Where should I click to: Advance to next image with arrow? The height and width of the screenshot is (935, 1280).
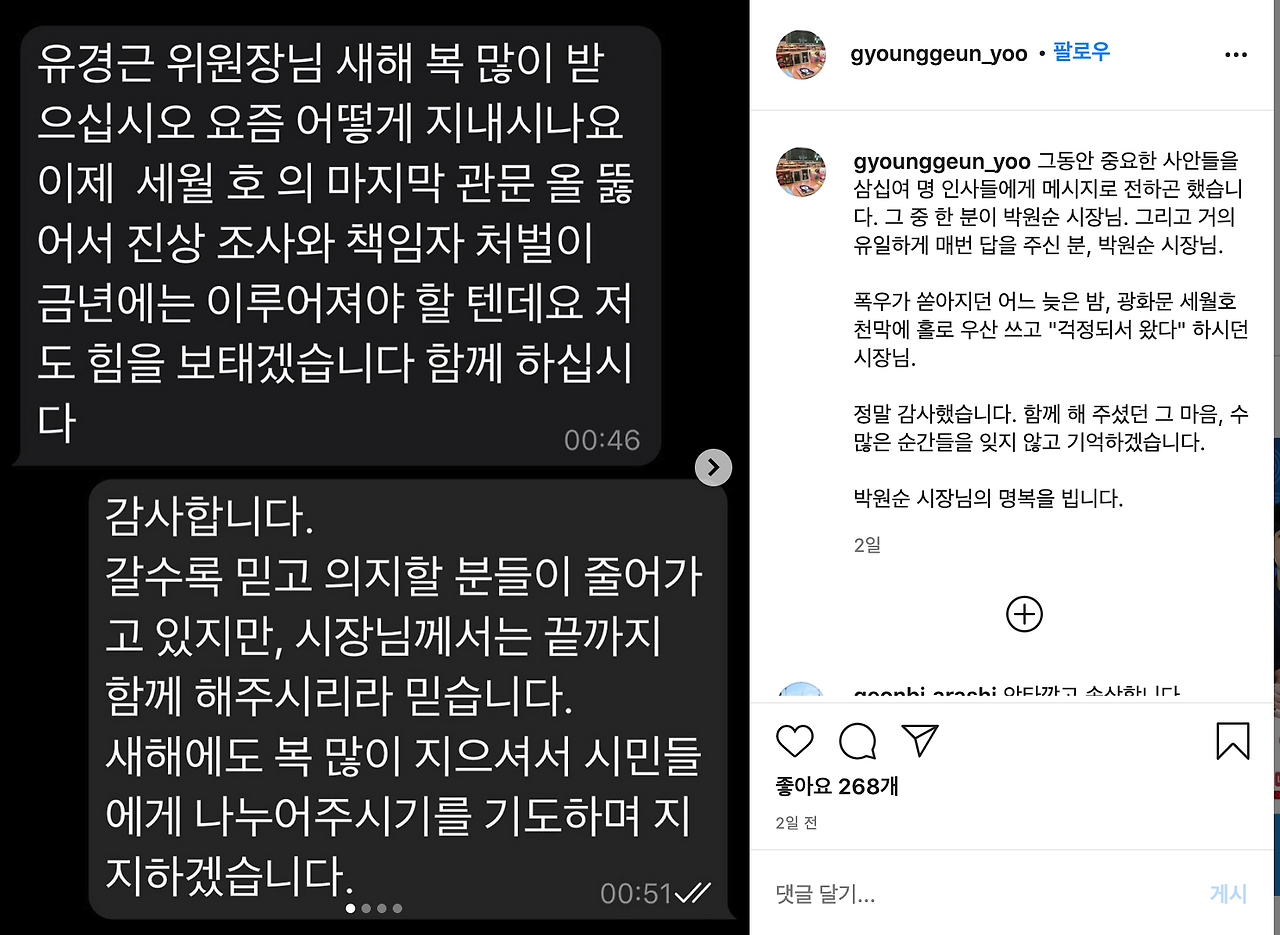[x=713, y=466]
